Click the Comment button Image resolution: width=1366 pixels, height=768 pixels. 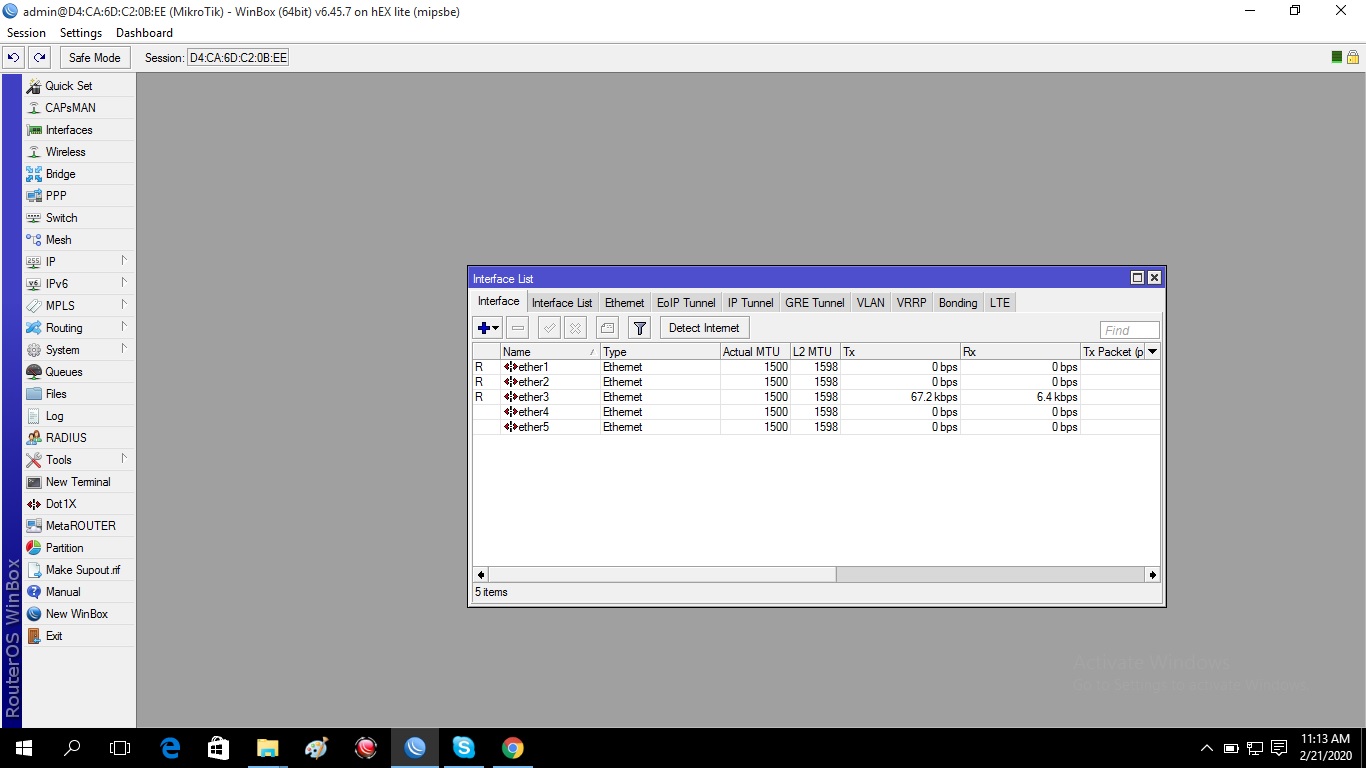coord(607,328)
